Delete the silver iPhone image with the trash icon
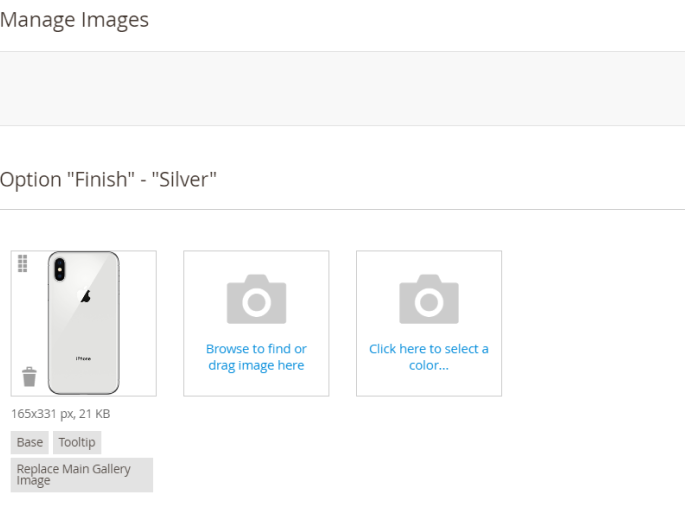 [x=29, y=377]
